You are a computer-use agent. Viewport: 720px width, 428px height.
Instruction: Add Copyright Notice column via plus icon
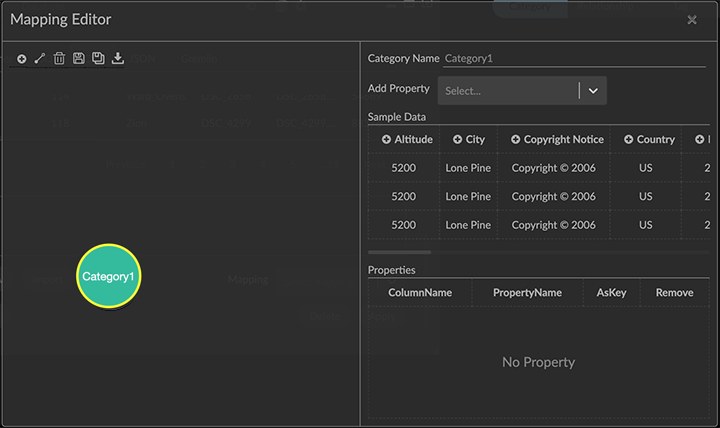tap(516, 140)
